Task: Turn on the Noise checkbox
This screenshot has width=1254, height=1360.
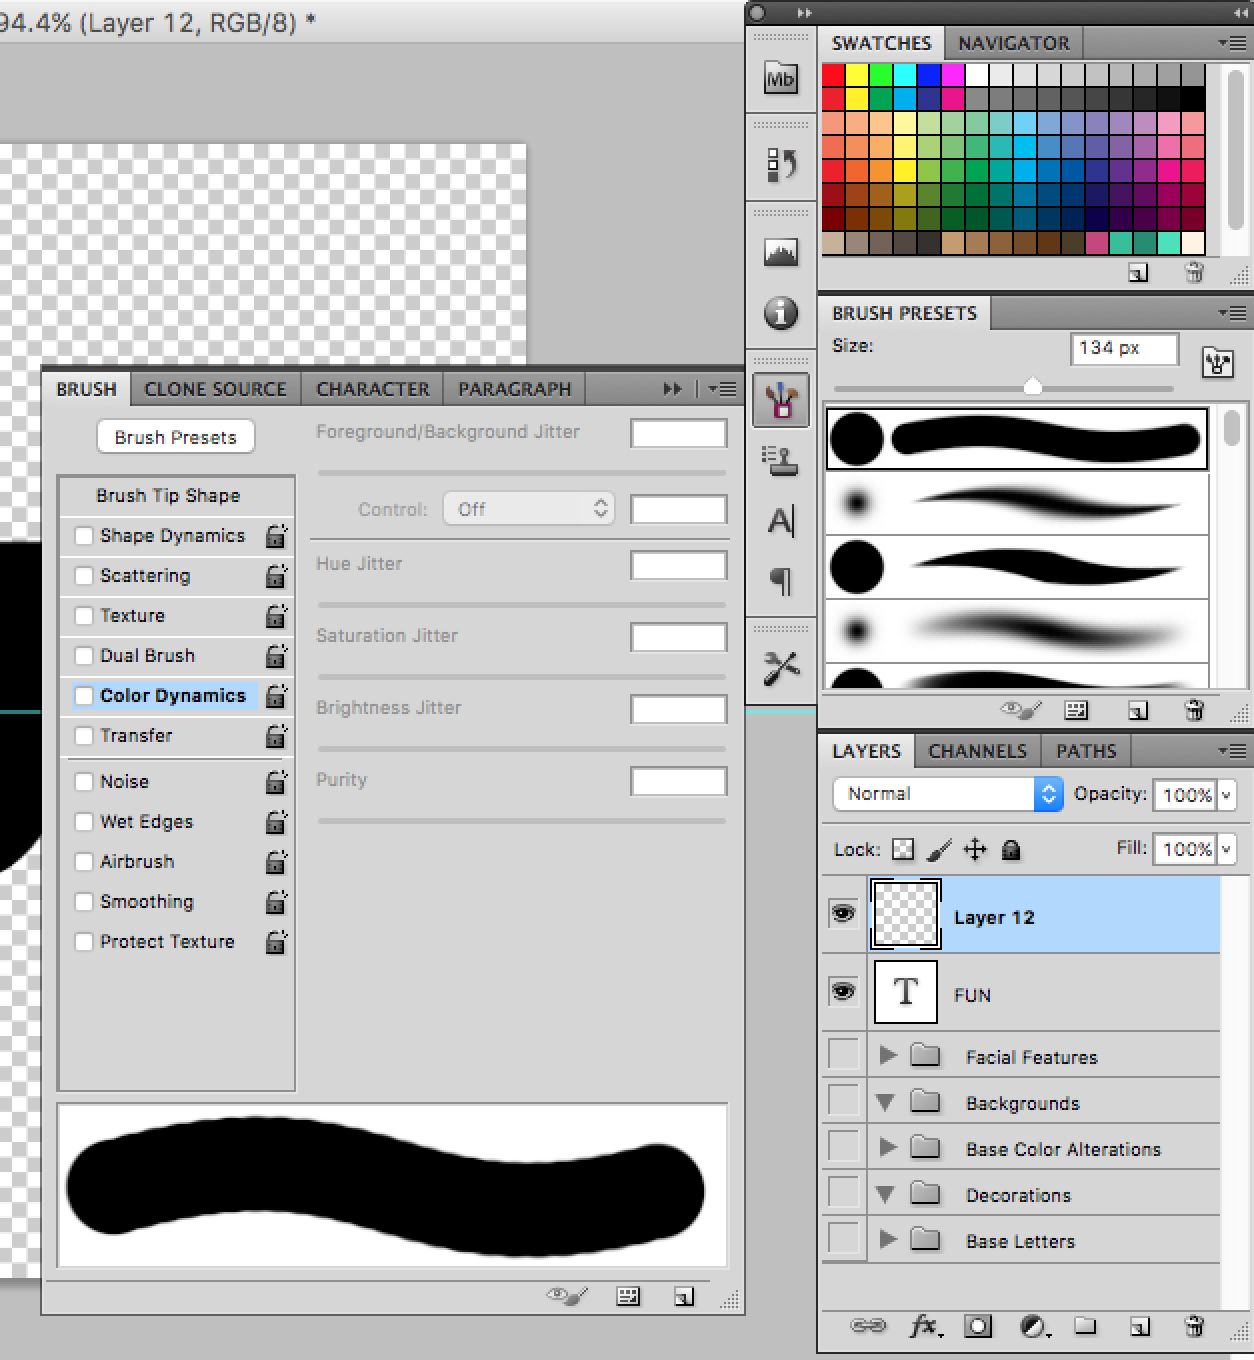Action: (84, 782)
